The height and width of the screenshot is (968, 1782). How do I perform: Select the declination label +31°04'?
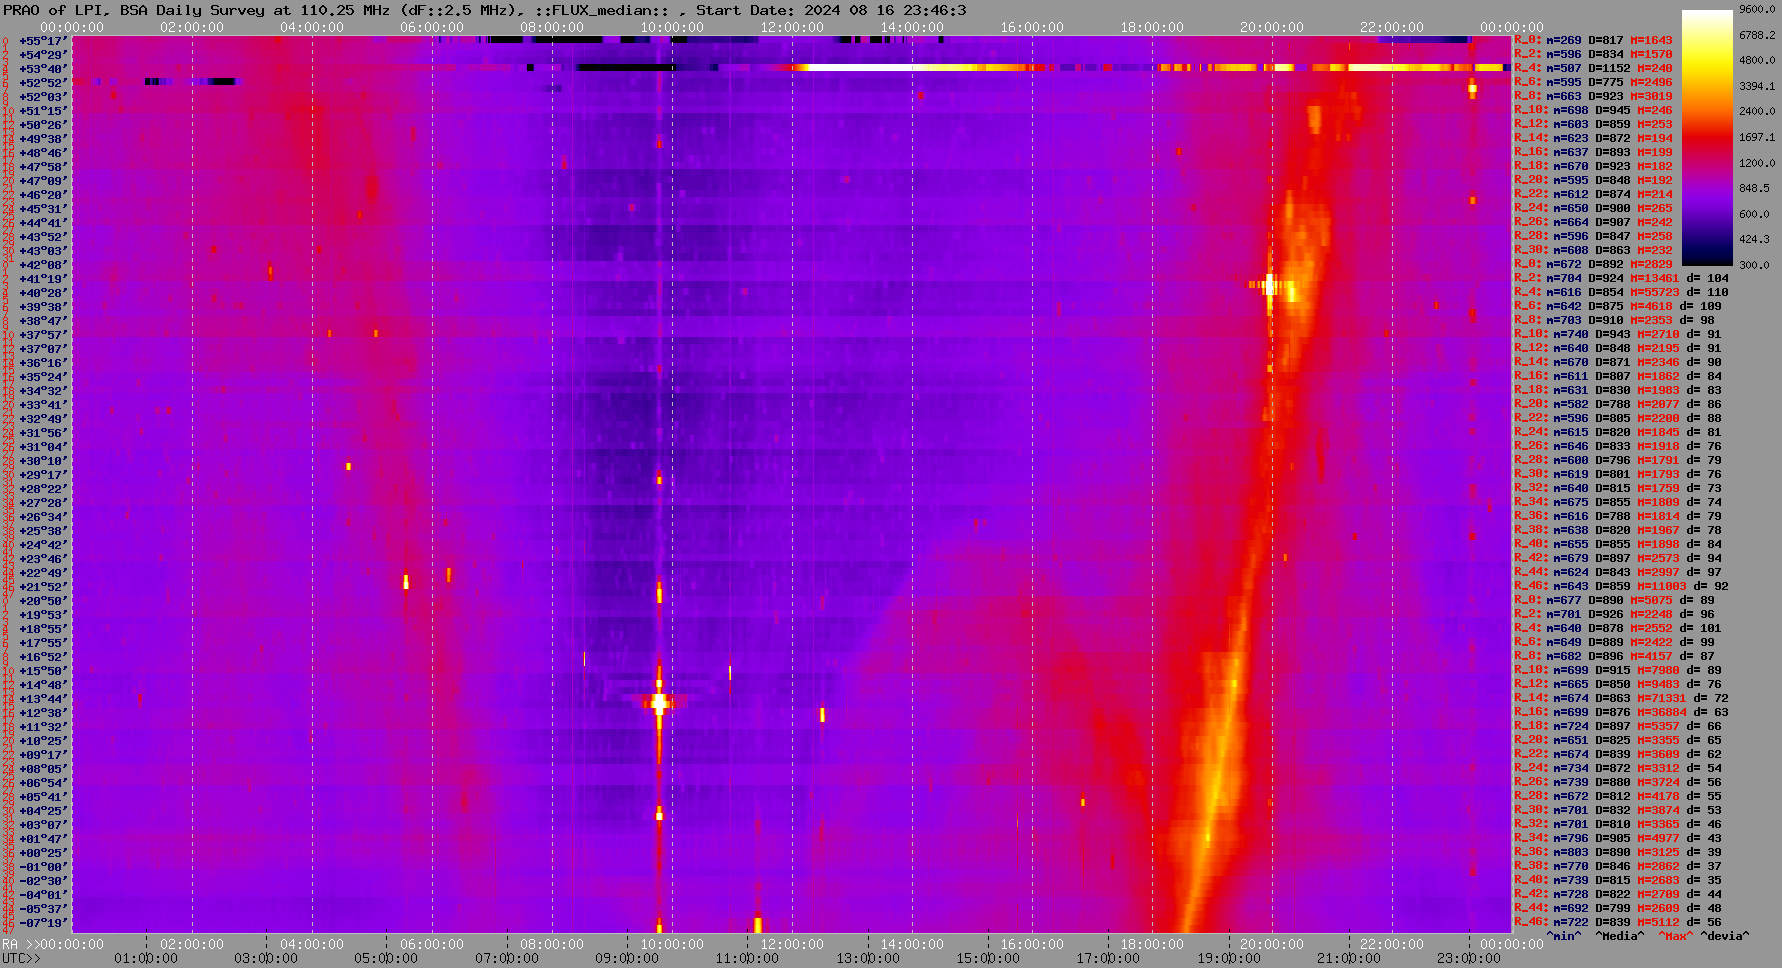click(x=43, y=447)
